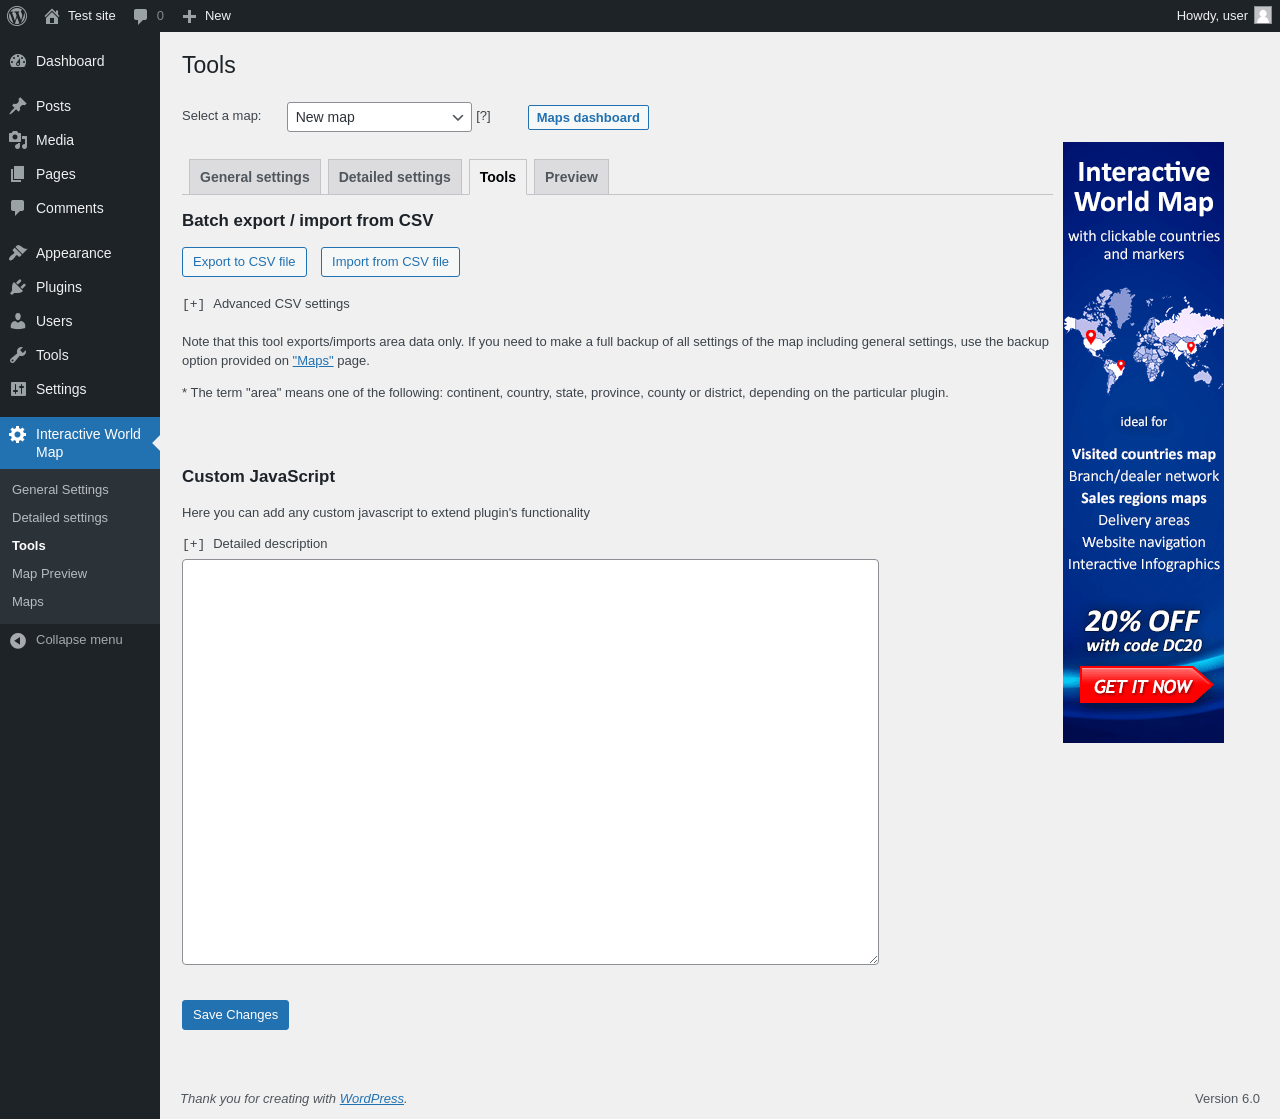Image resolution: width=1280 pixels, height=1119 pixels.
Task: Click the WordPress logo icon
Action: tap(17, 16)
